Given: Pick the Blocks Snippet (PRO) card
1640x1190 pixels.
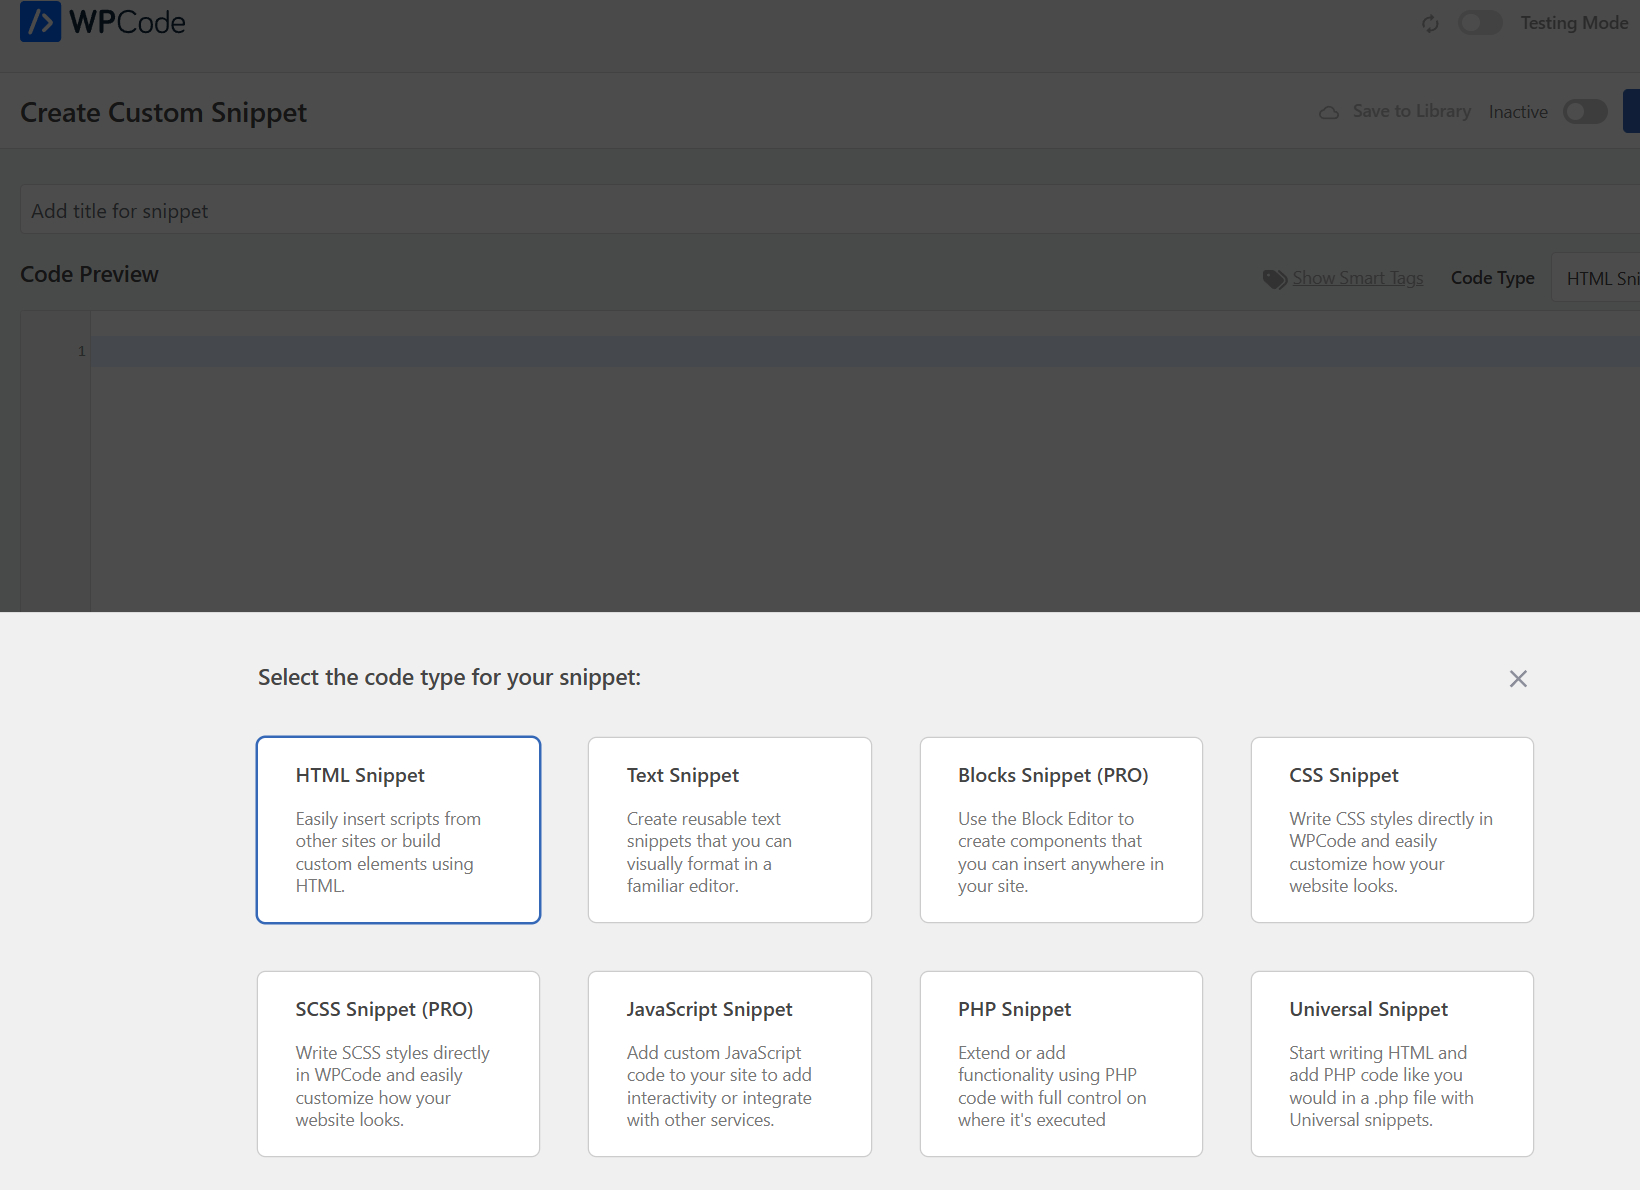Looking at the screenshot, I should [x=1061, y=830].
